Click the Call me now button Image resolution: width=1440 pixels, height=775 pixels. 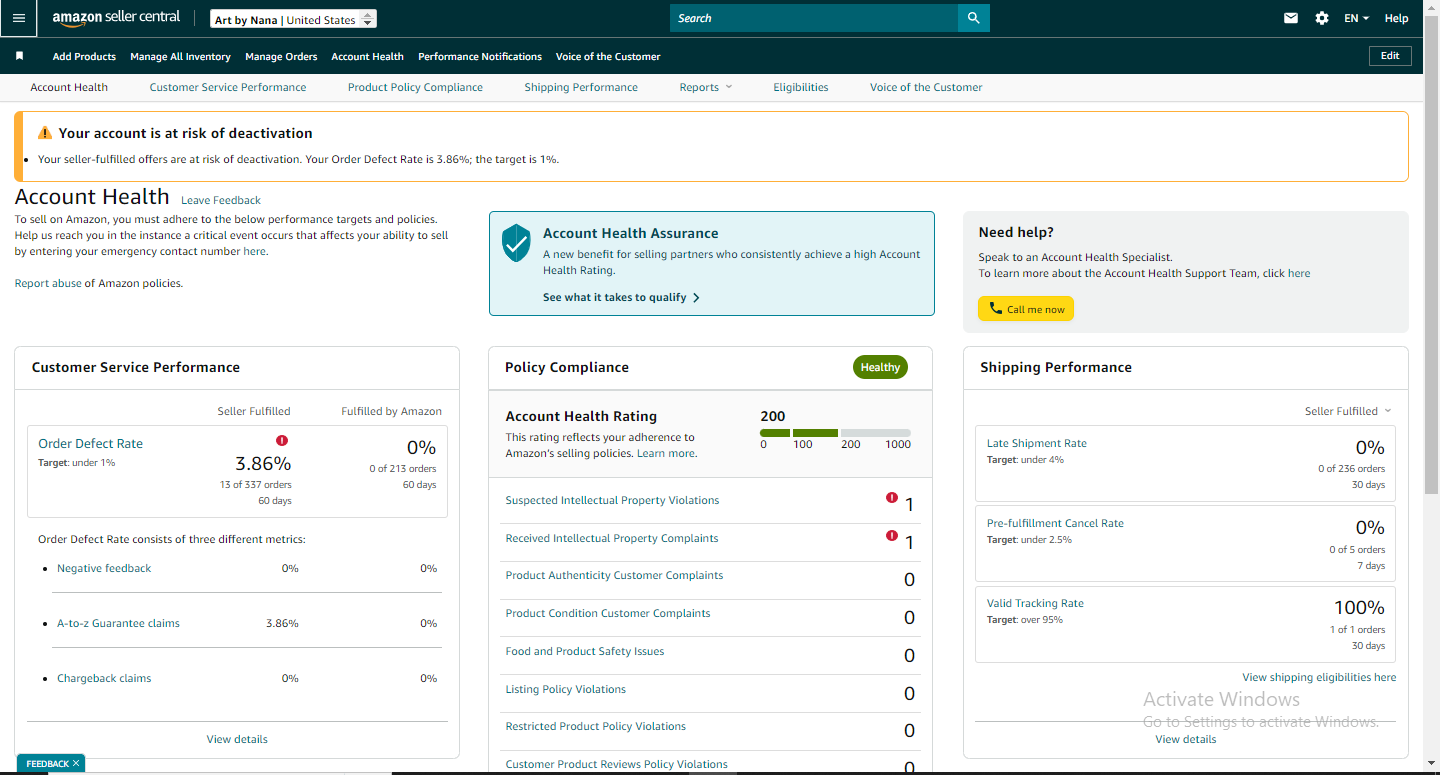click(x=1026, y=309)
